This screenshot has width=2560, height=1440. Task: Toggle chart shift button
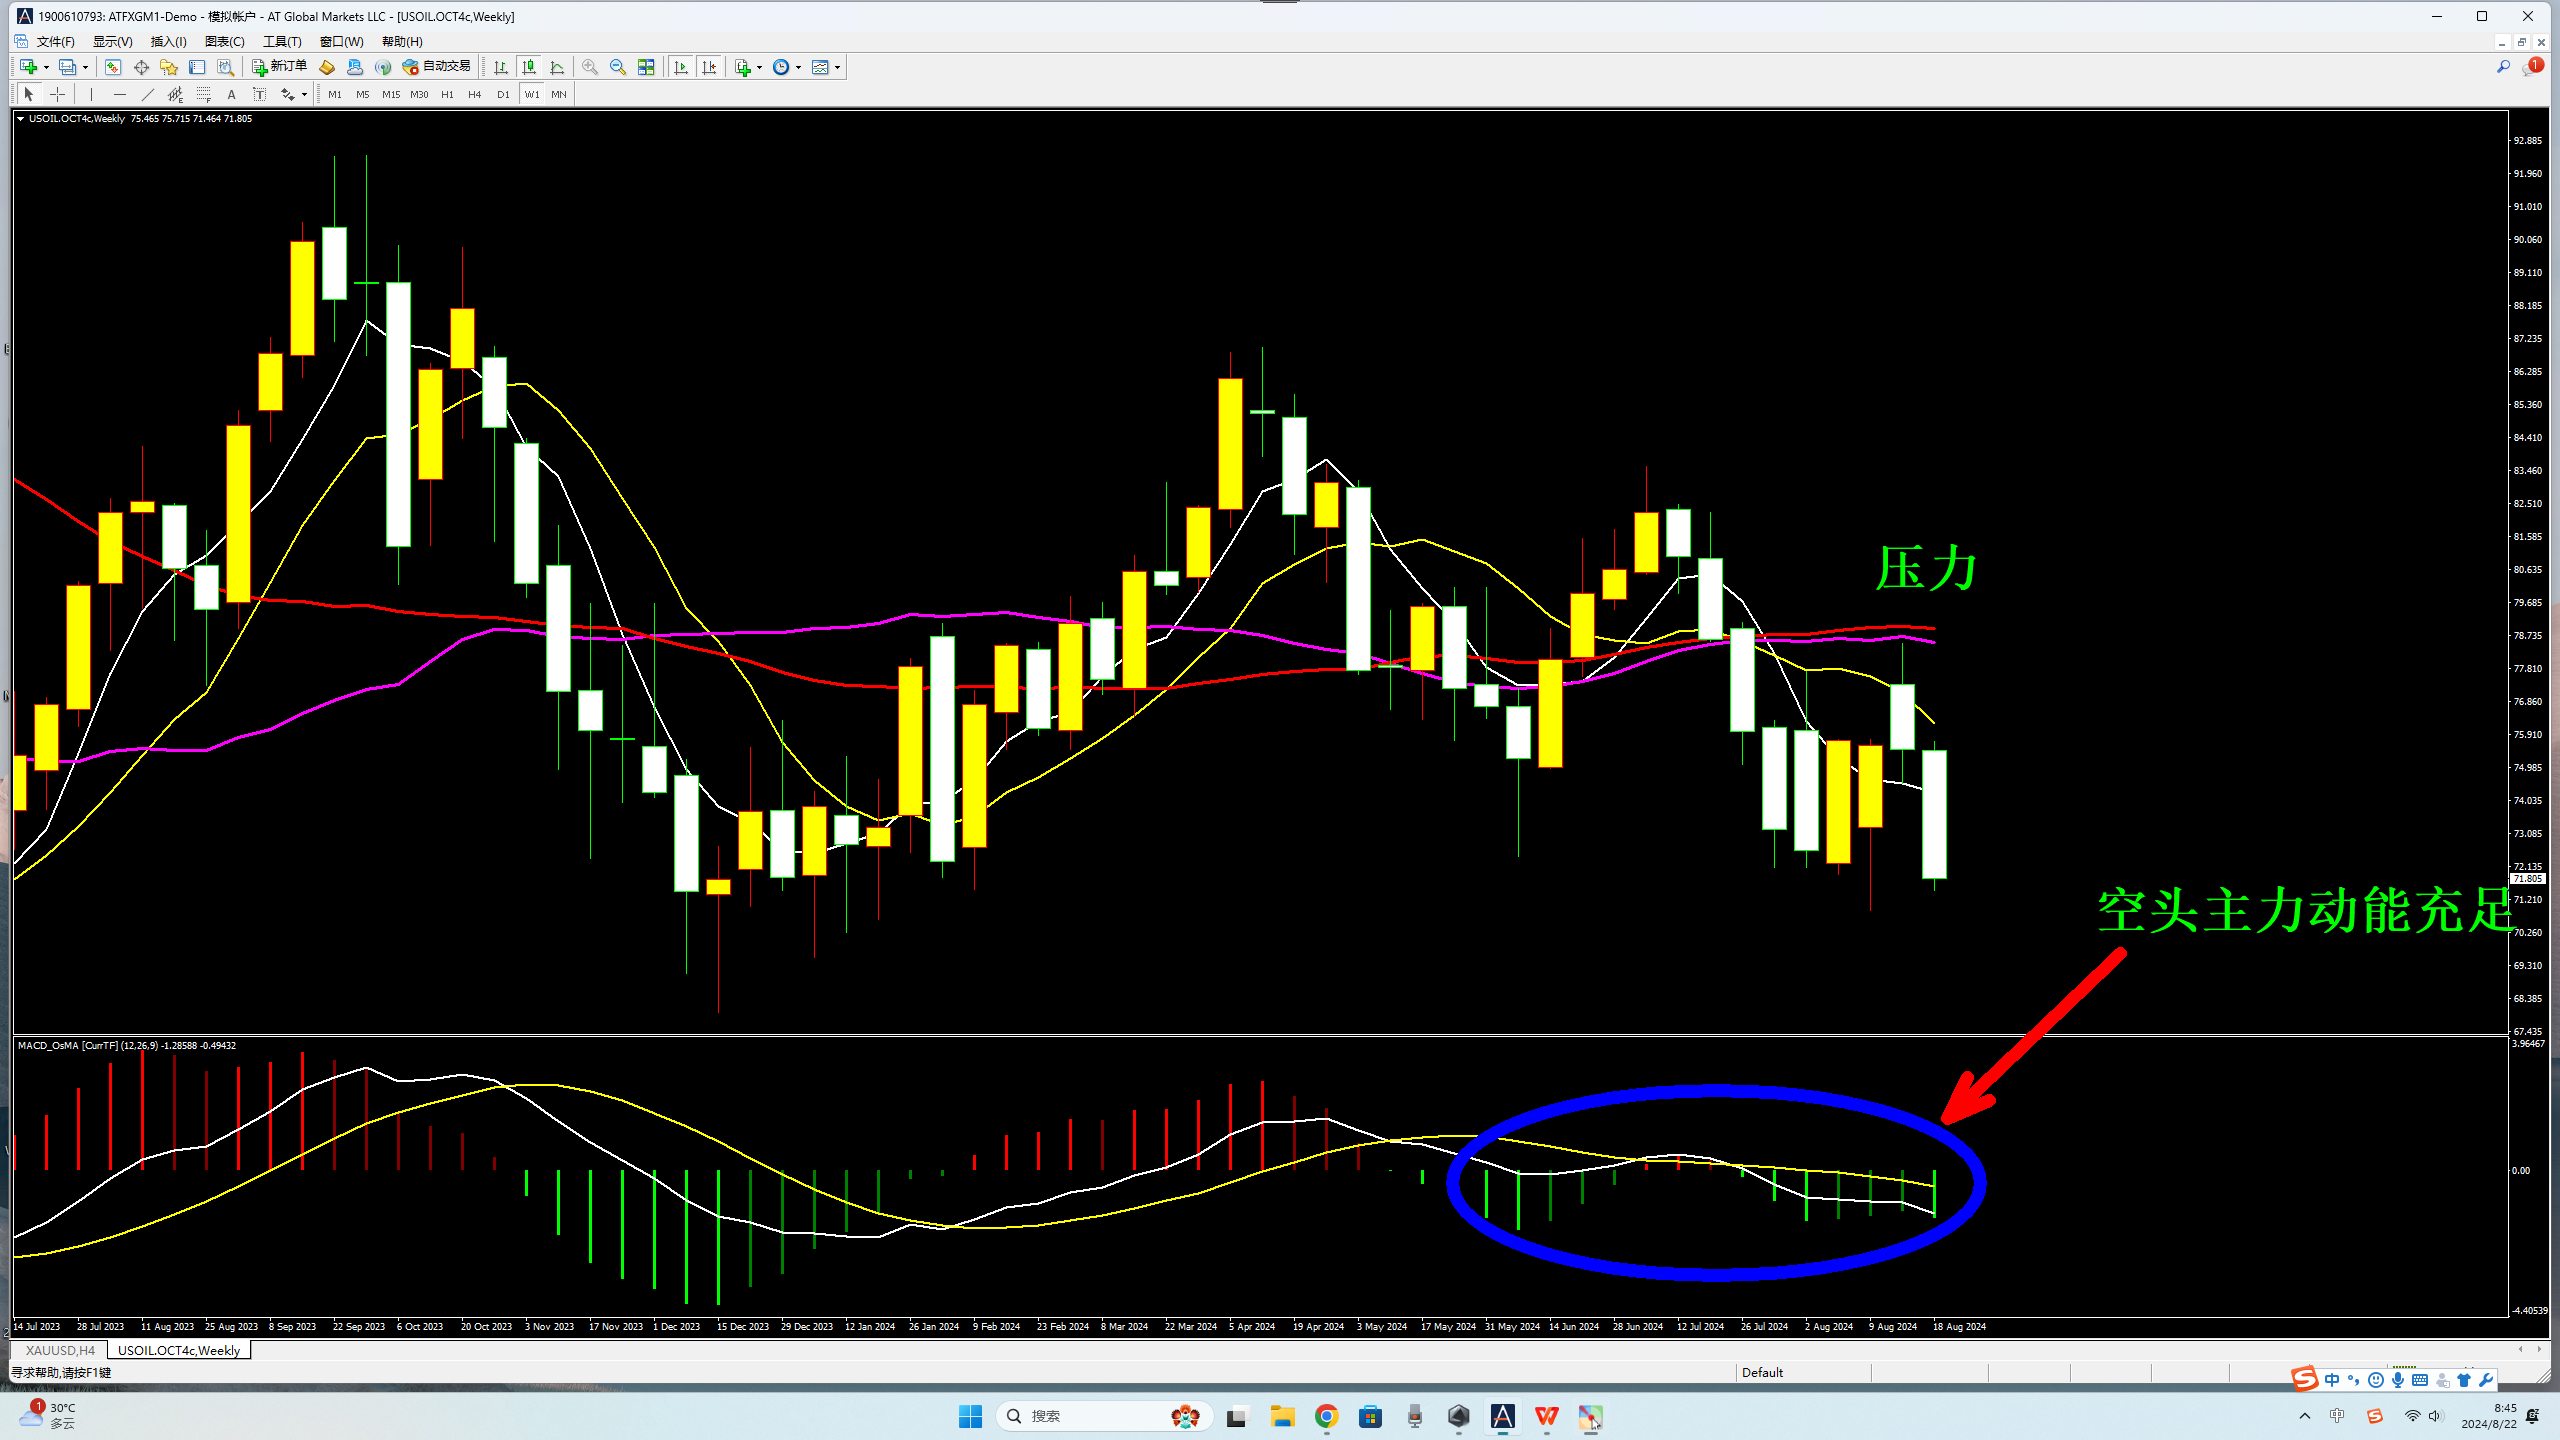click(709, 67)
